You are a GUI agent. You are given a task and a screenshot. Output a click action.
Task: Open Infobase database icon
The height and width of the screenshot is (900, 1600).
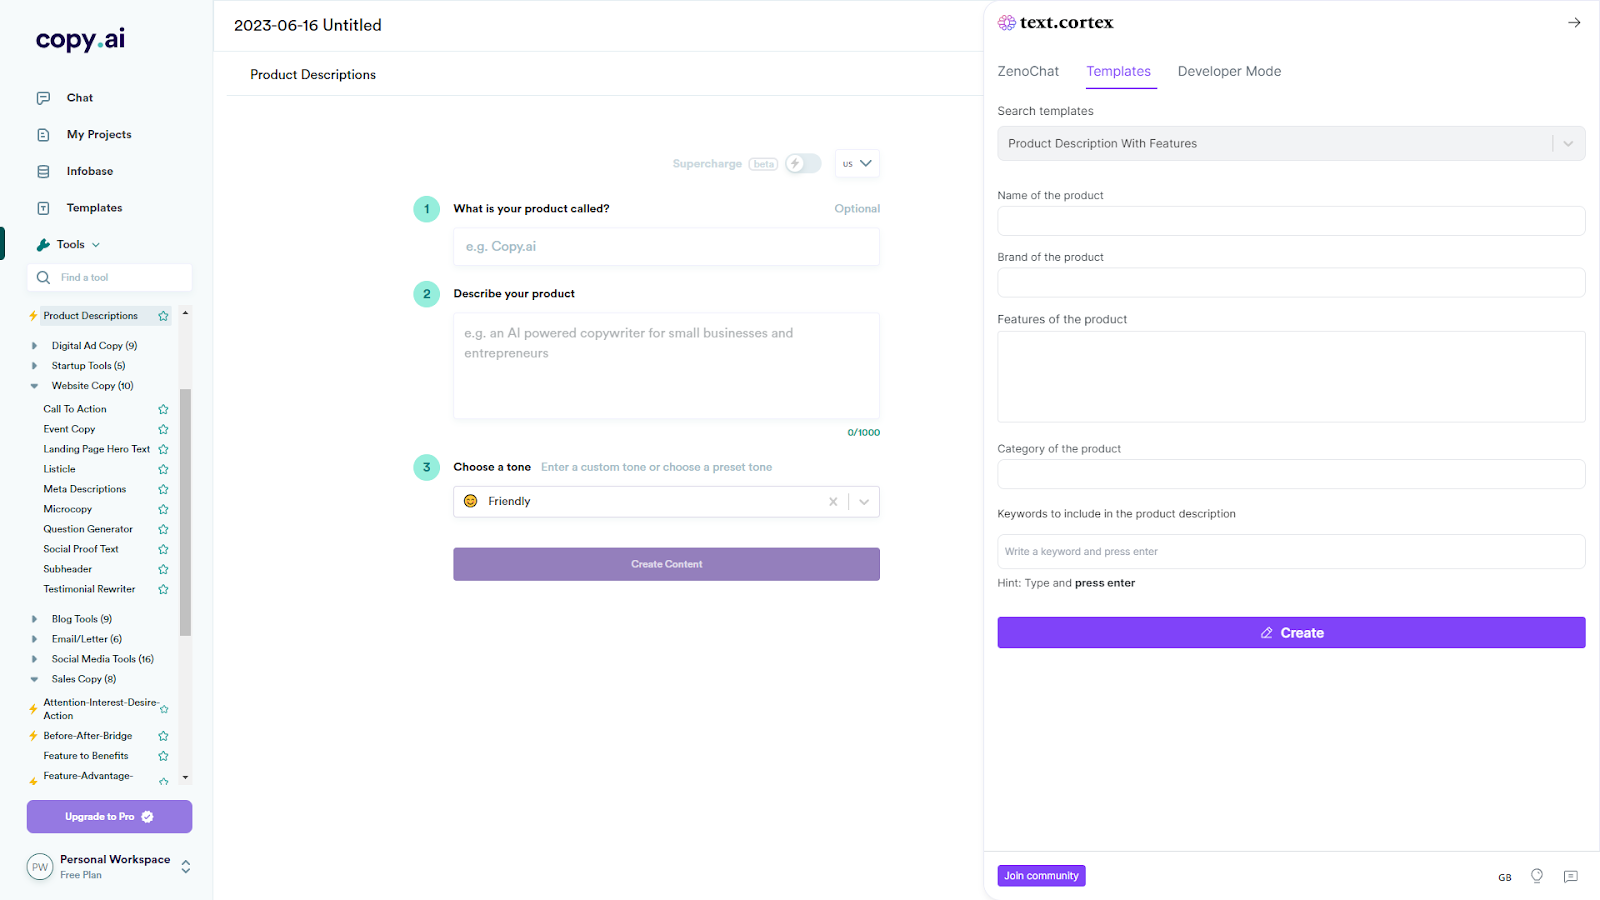[x=43, y=172]
